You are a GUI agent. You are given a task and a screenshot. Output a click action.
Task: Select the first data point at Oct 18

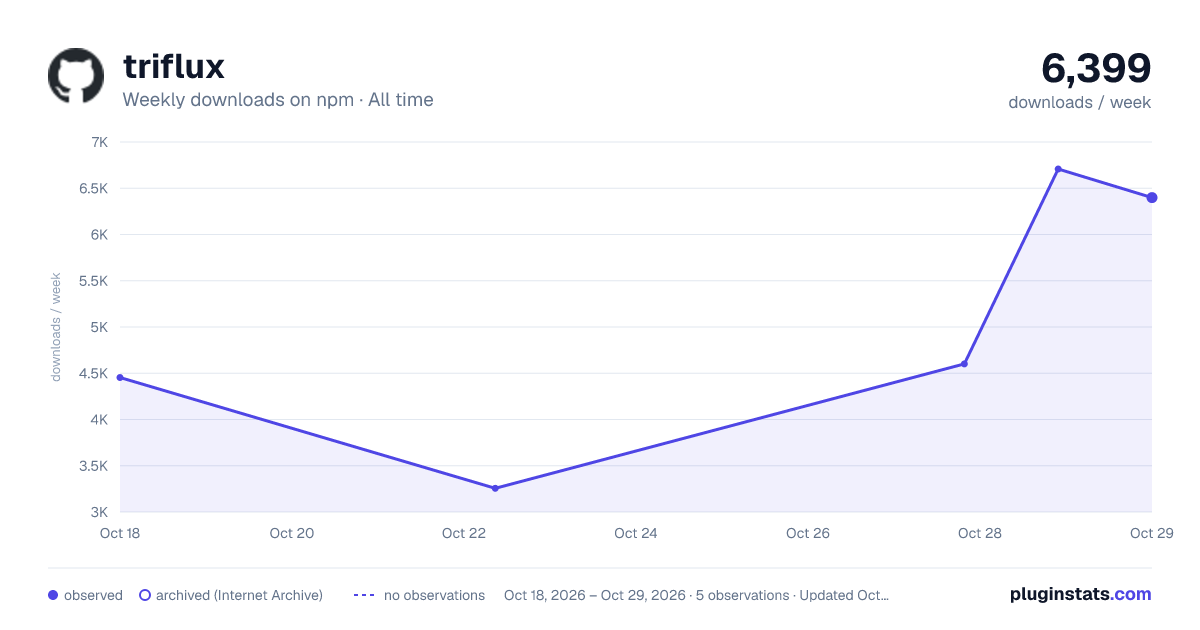[x=120, y=377]
